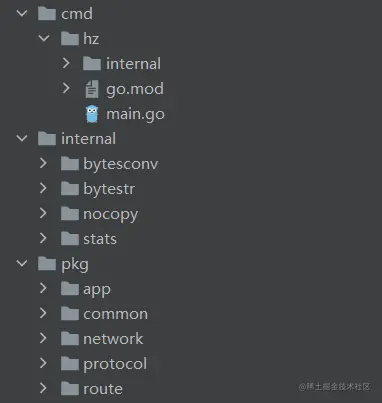Click the Go gopher icon beside main.go
The width and height of the screenshot is (382, 403).
tap(92, 114)
